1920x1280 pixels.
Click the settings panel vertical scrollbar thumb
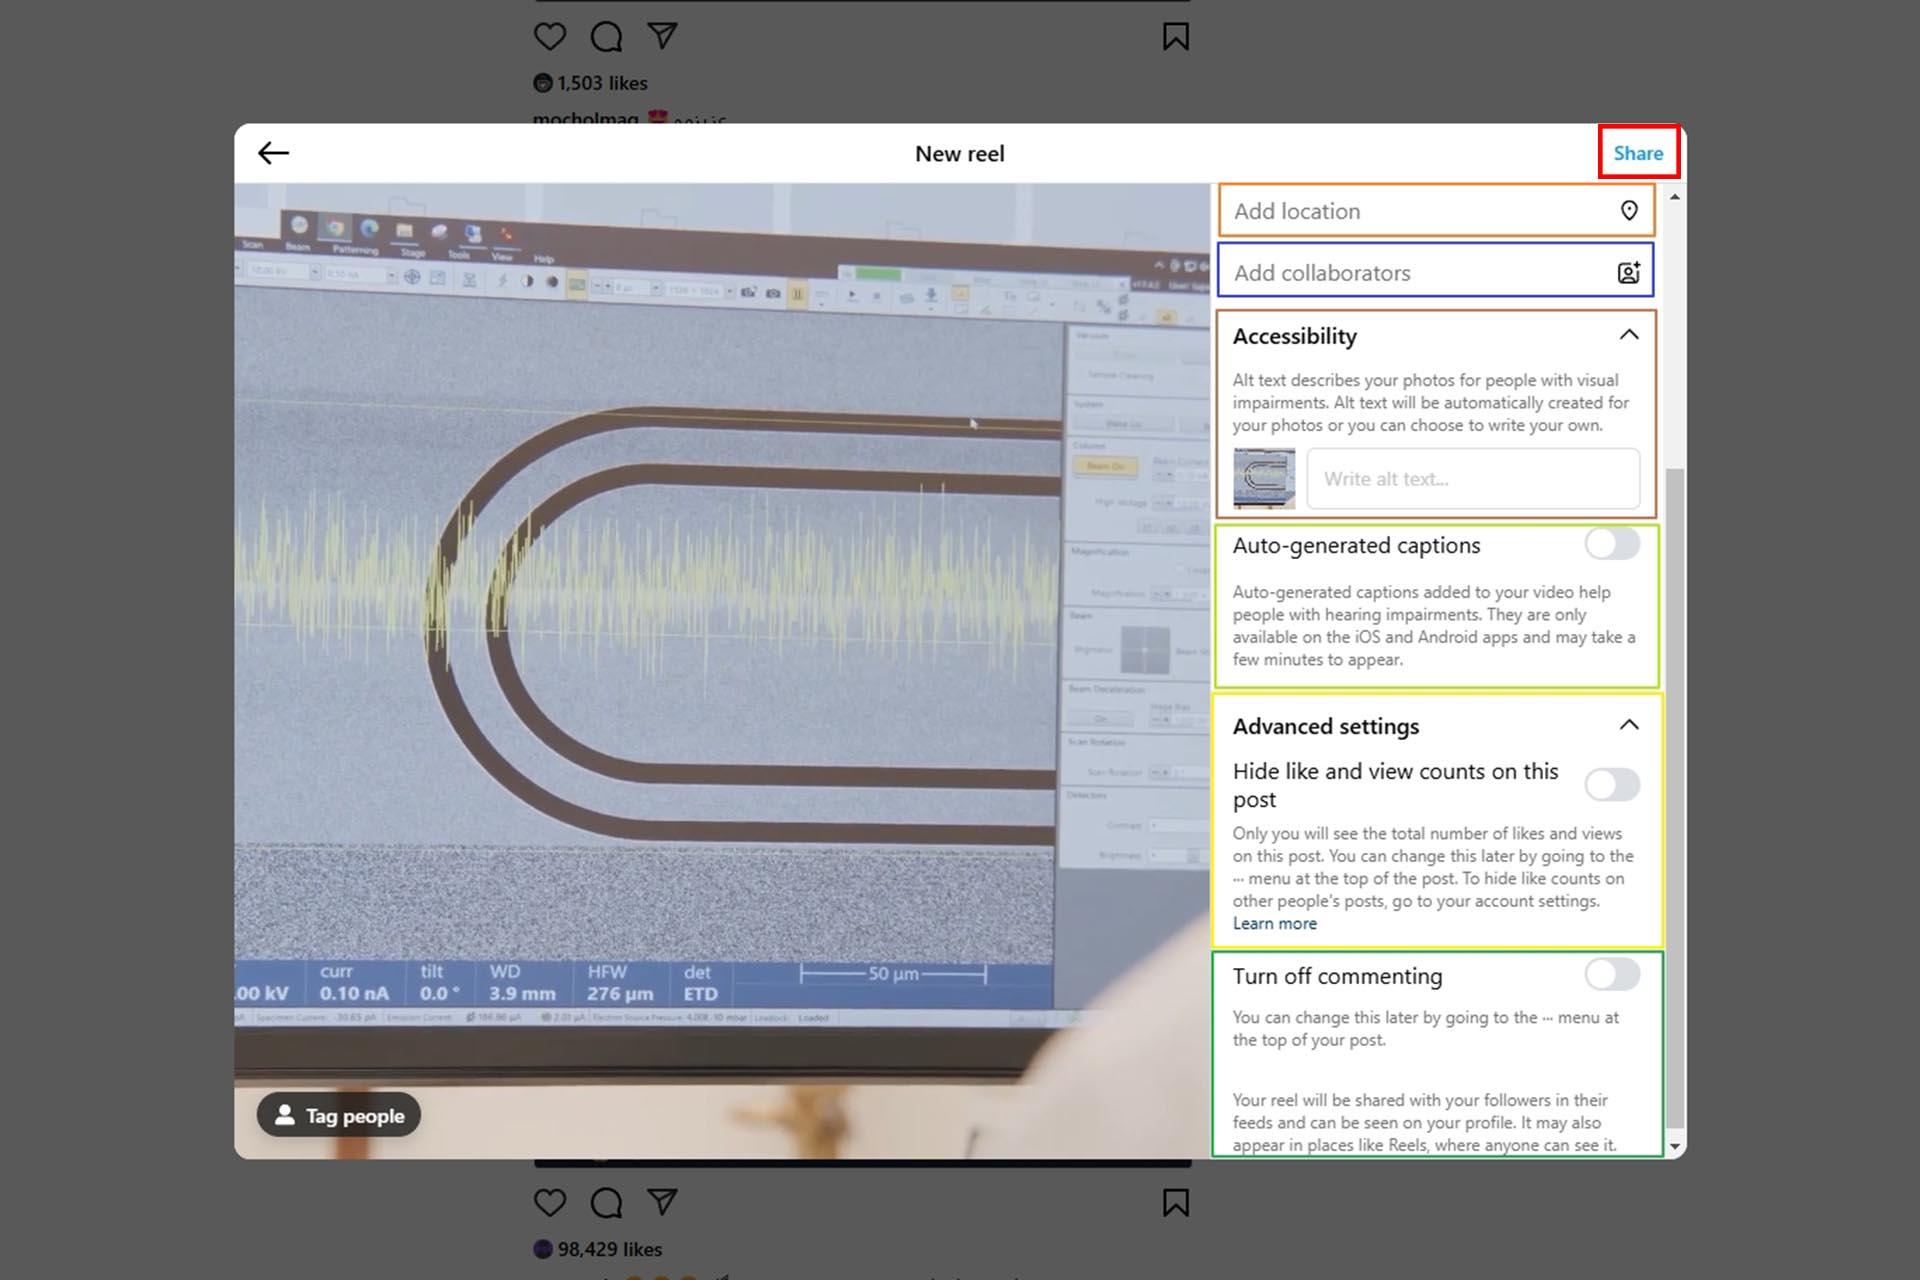tap(1674, 797)
